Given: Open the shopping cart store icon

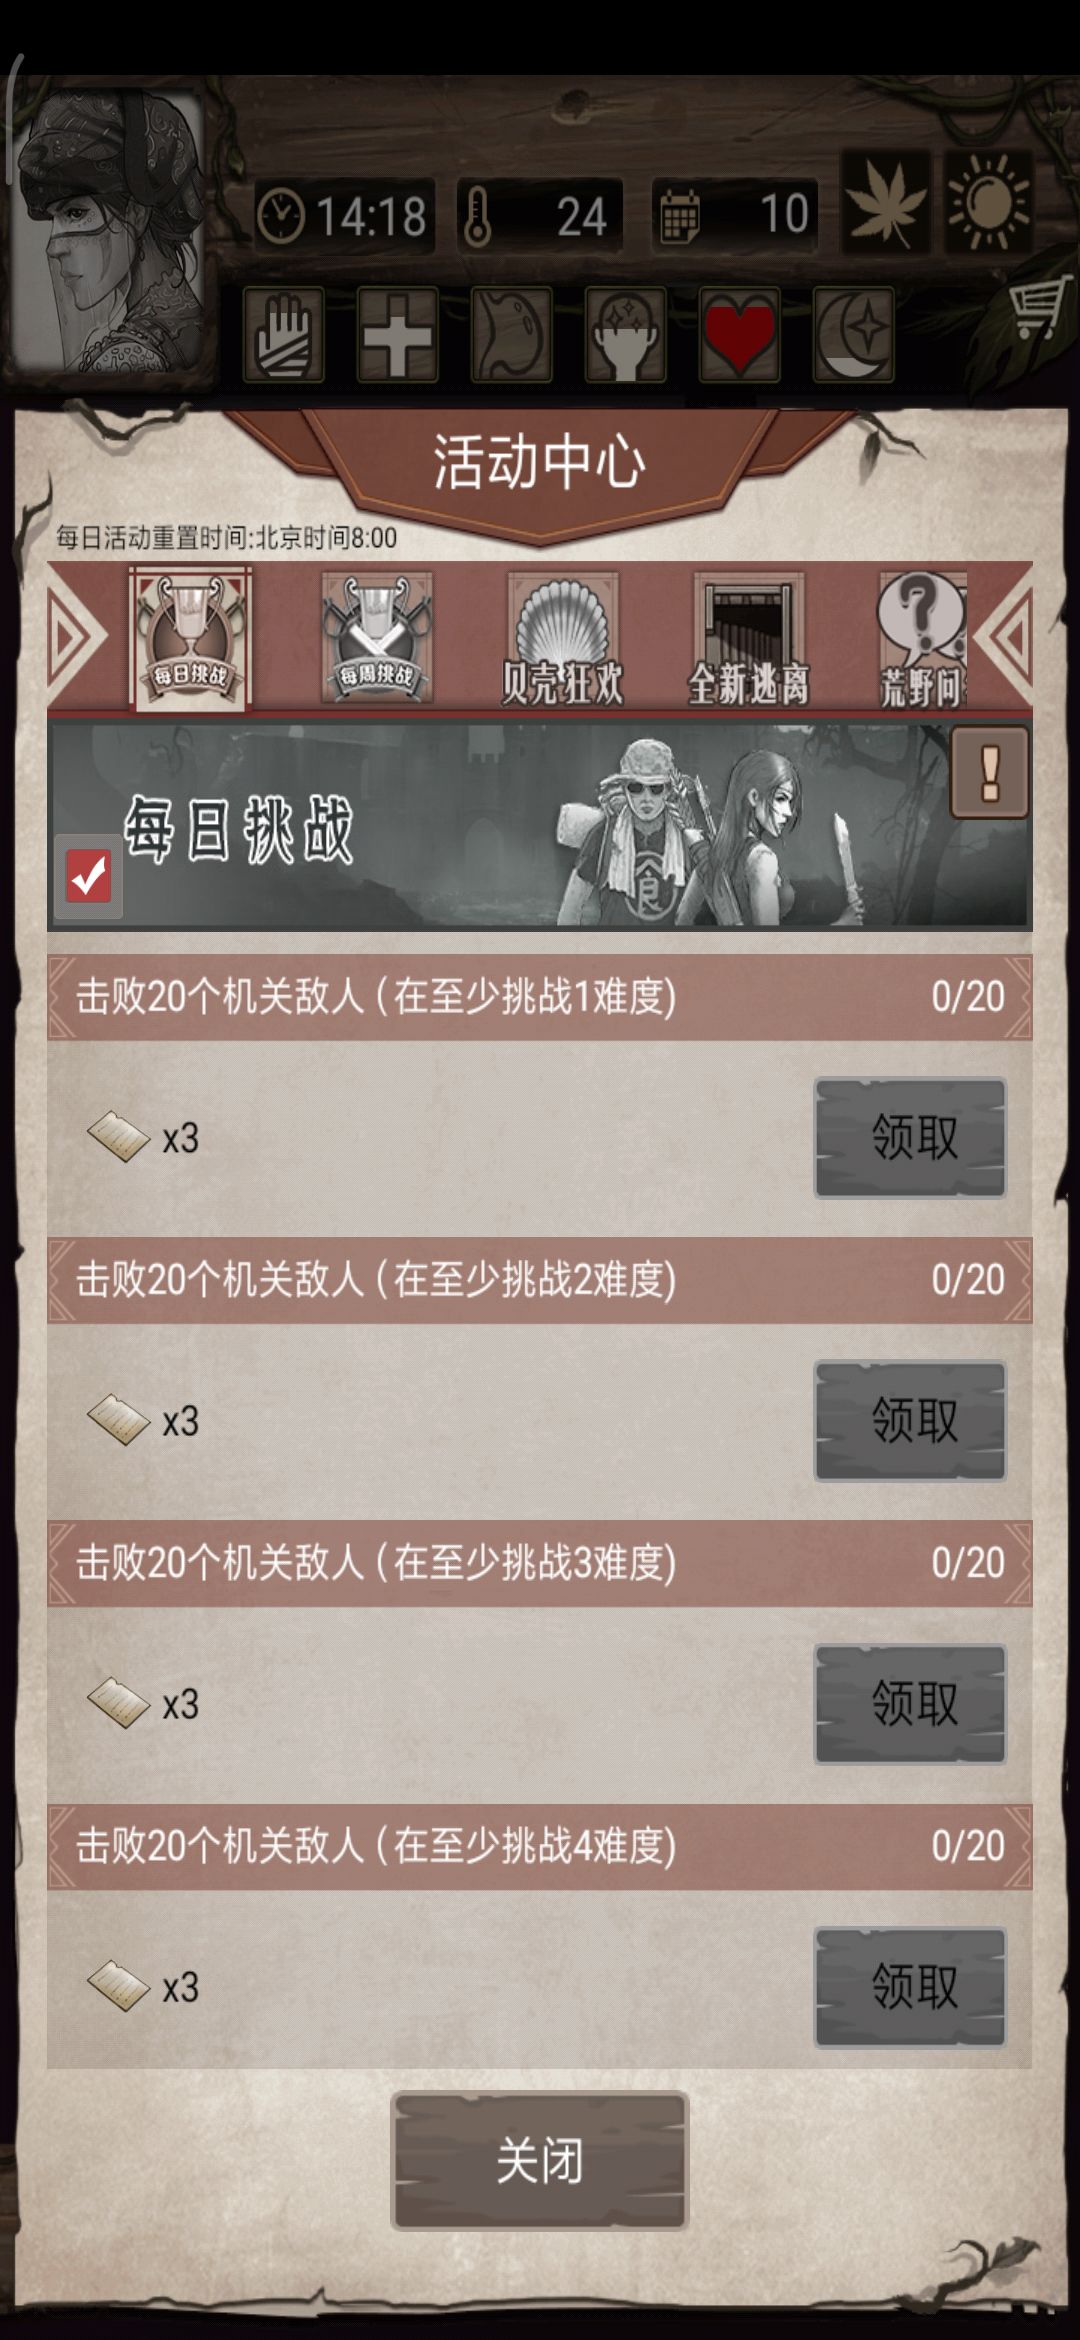Looking at the screenshot, I should click(1038, 311).
